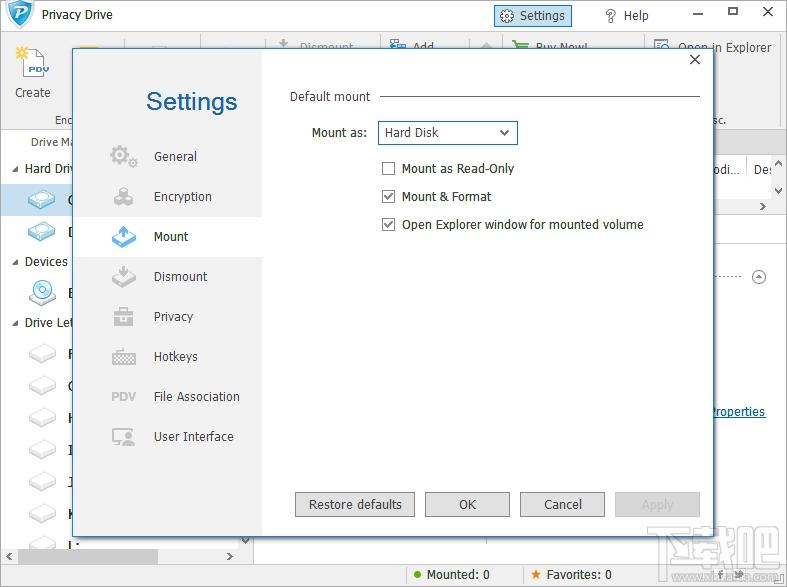
Task: Click the Create PDV volume icon
Action: pos(33,62)
